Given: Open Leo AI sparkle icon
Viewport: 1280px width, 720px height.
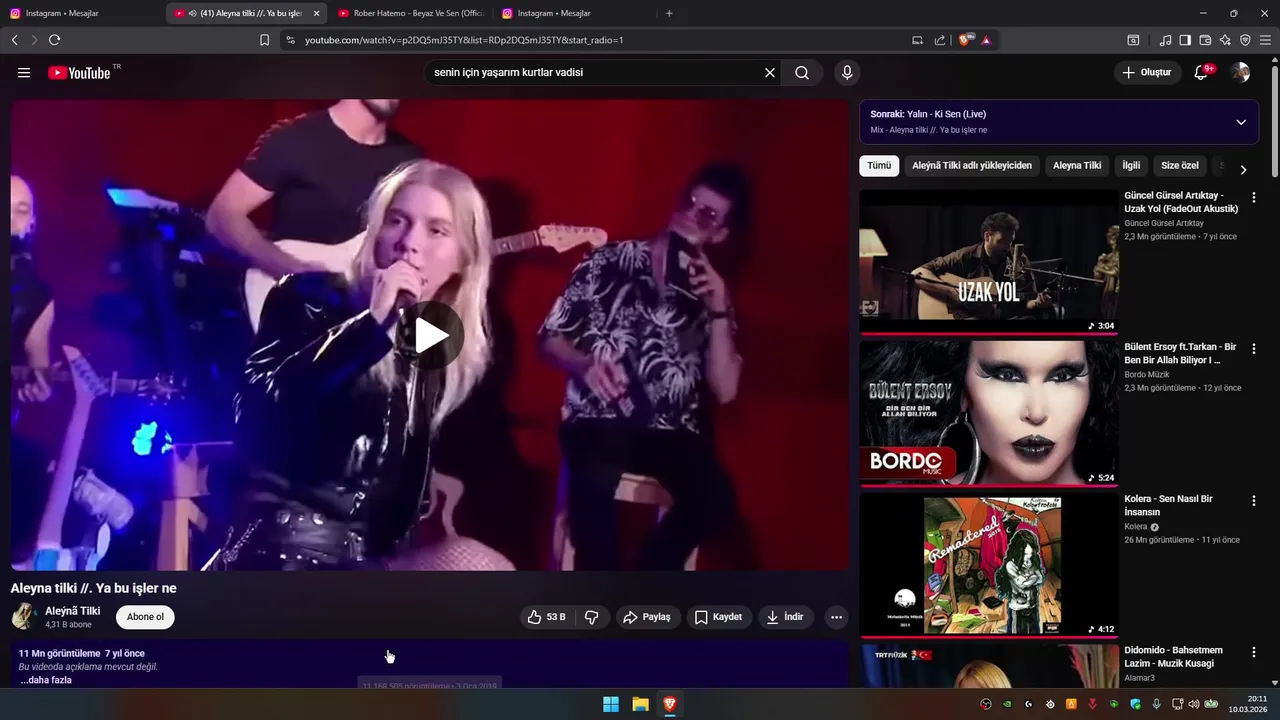Looking at the screenshot, I should [x=1225, y=40].
